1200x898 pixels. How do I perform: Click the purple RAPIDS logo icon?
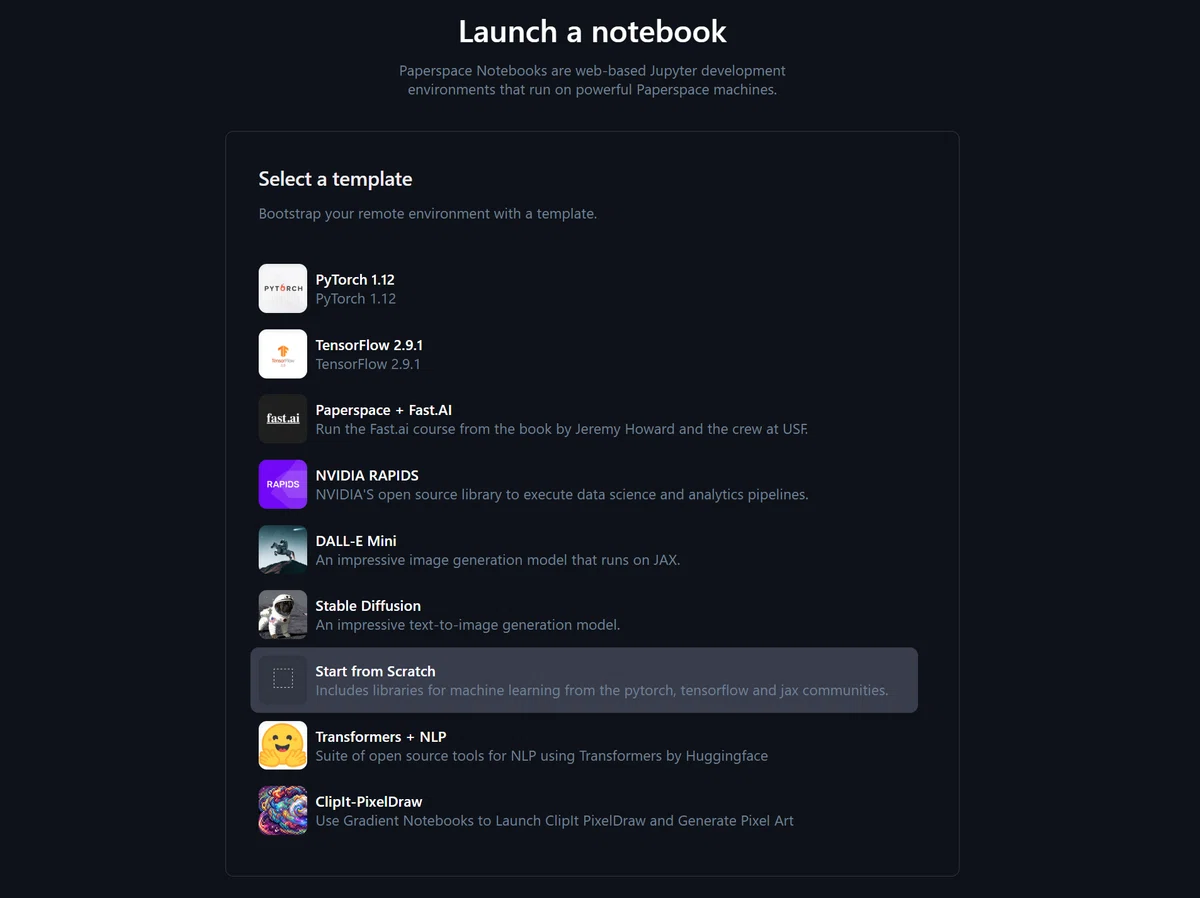[x=283, y=484]
